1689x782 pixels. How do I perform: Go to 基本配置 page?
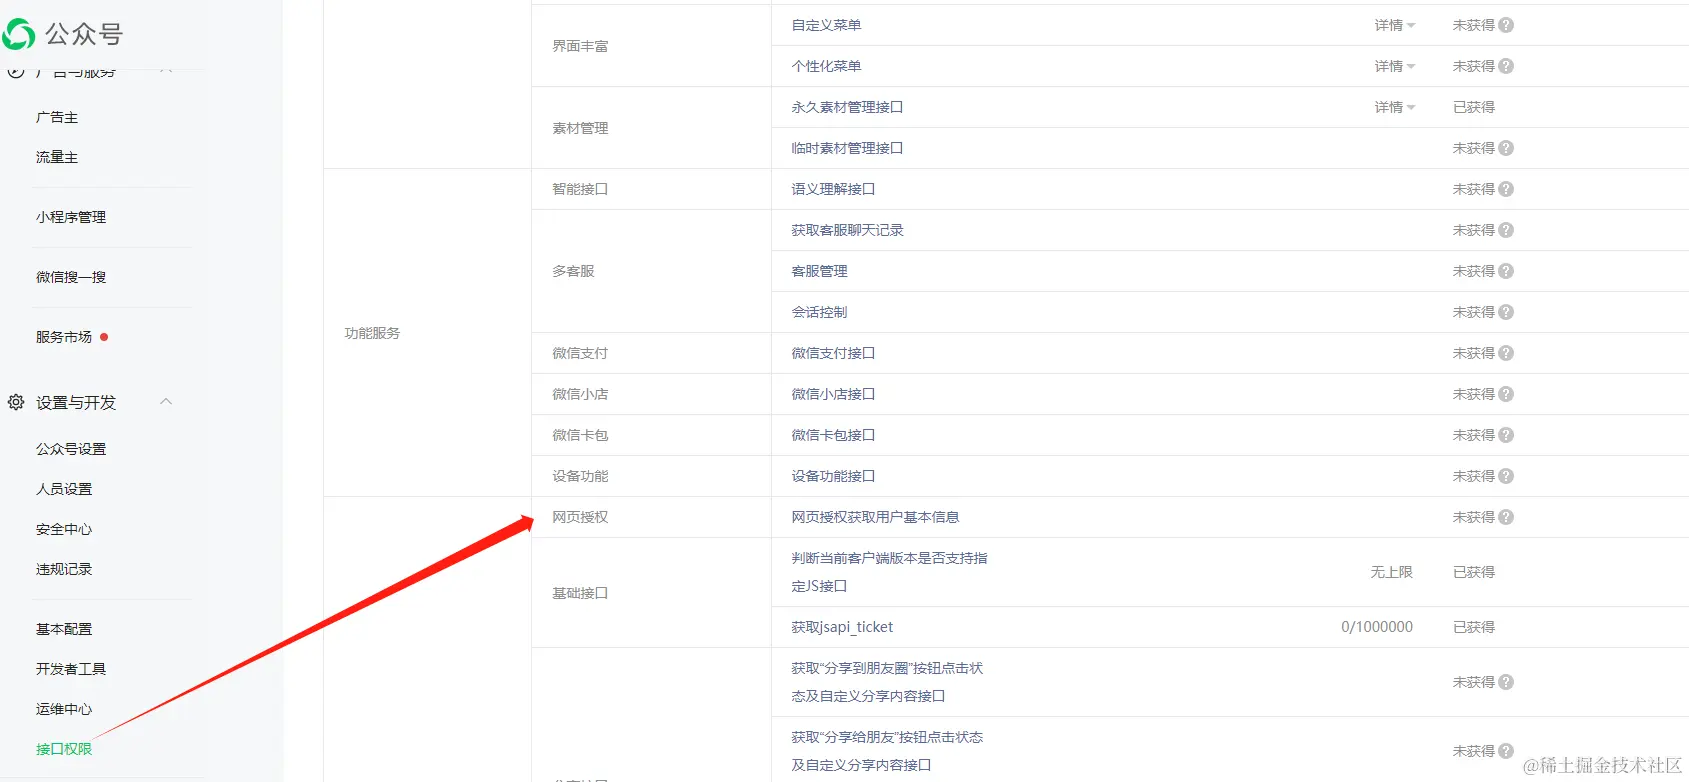pos(64,629)
